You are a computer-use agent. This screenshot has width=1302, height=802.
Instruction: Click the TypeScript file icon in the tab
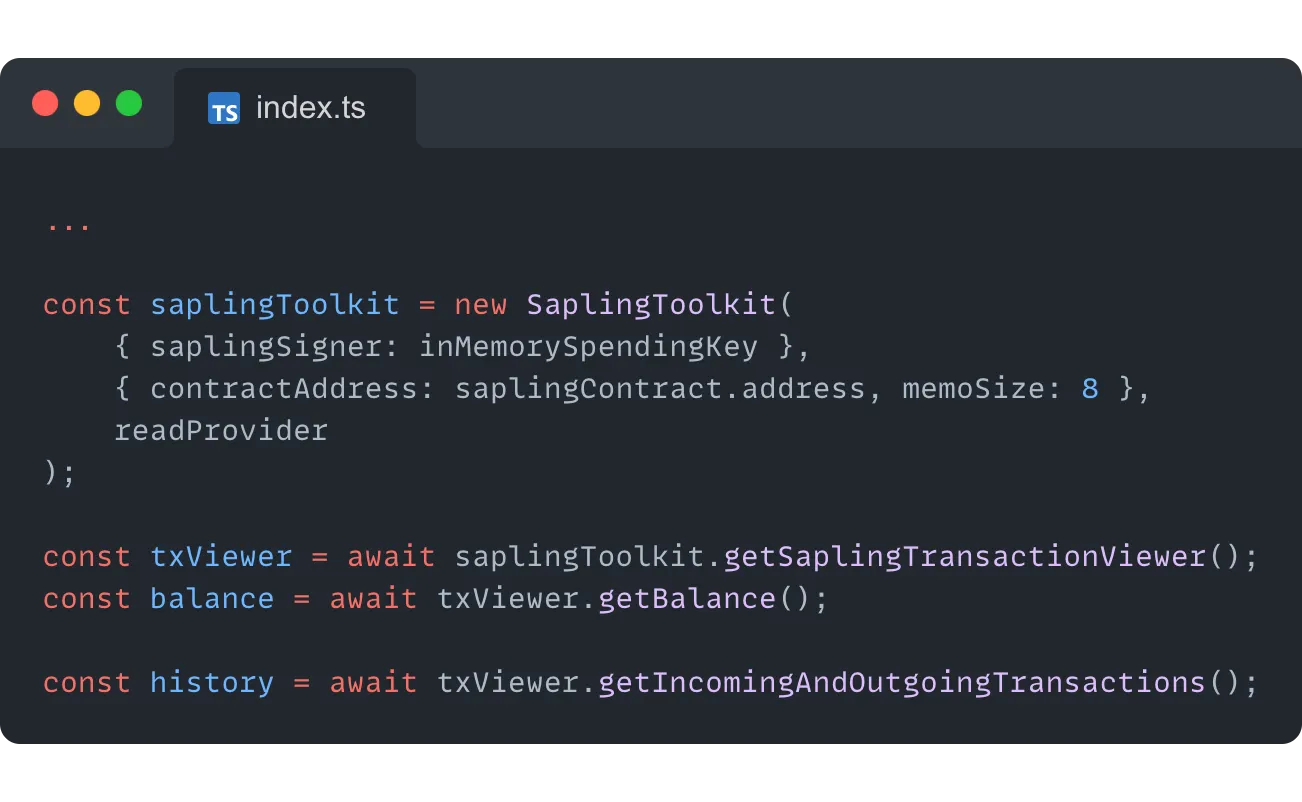coord(224,108)
